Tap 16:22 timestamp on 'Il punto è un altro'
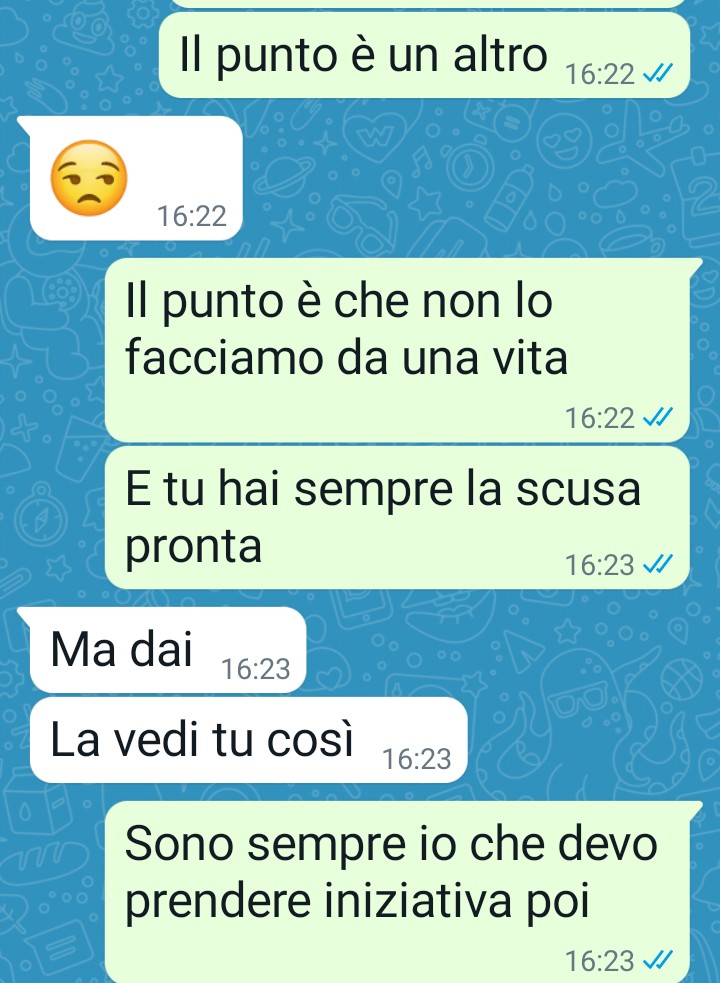720x983 pixels. [600, 74]
